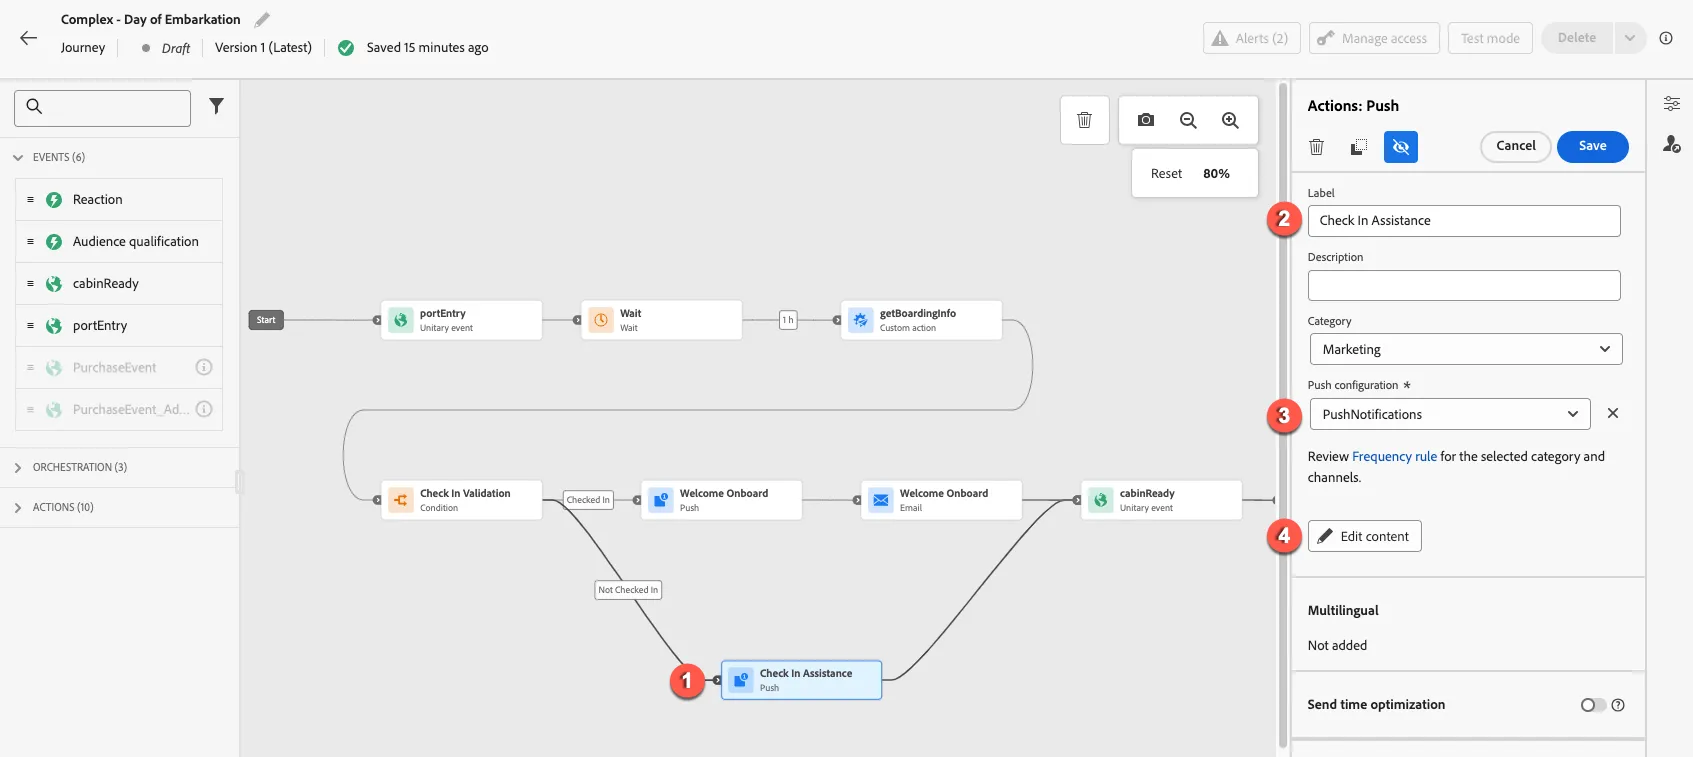Reset the canvas zoom level
The image size is (1693, 757).
1166,173
